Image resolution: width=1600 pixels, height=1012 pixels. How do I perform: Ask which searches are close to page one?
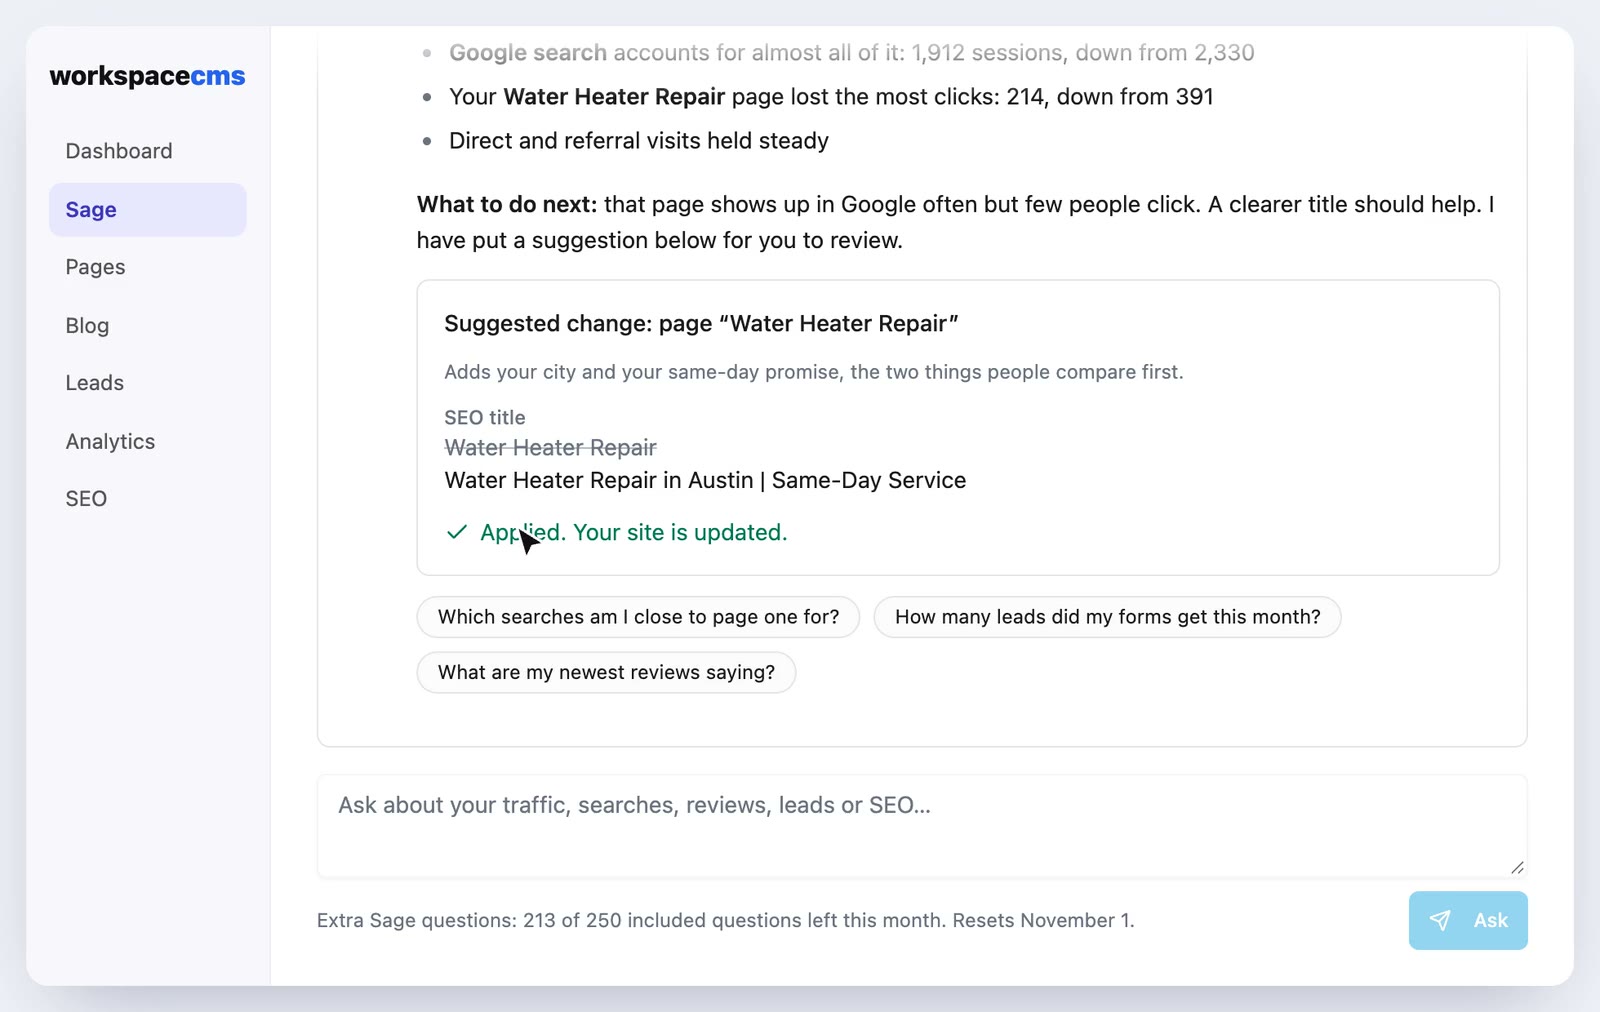pos(638,617)
